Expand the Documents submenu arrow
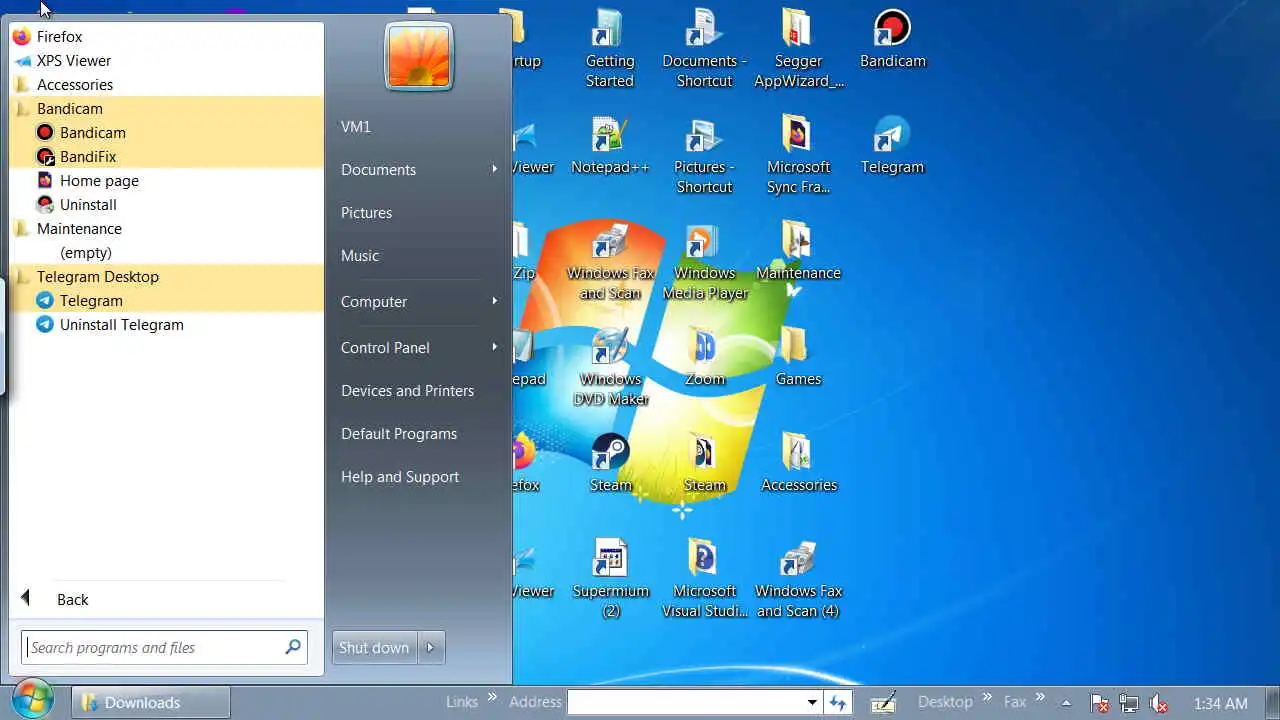 coord(494,169)
